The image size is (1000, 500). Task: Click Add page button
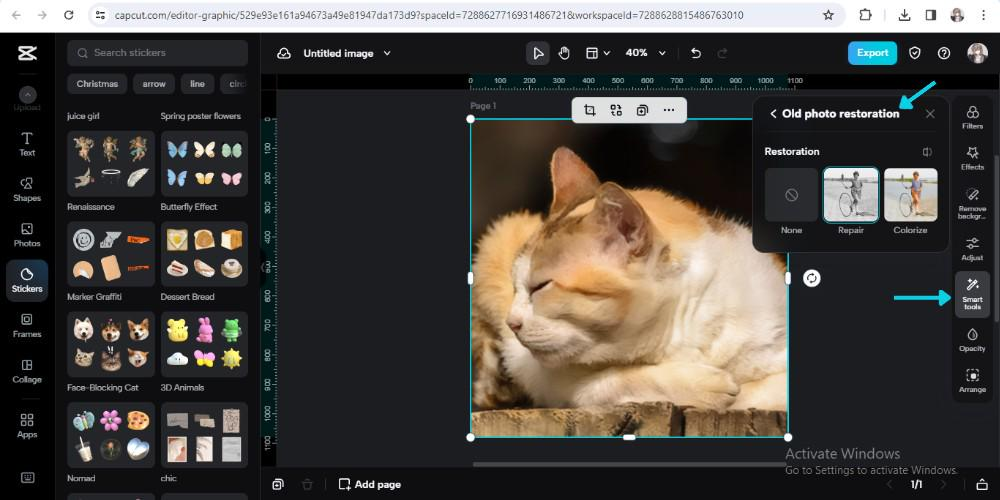coord(369,484)
